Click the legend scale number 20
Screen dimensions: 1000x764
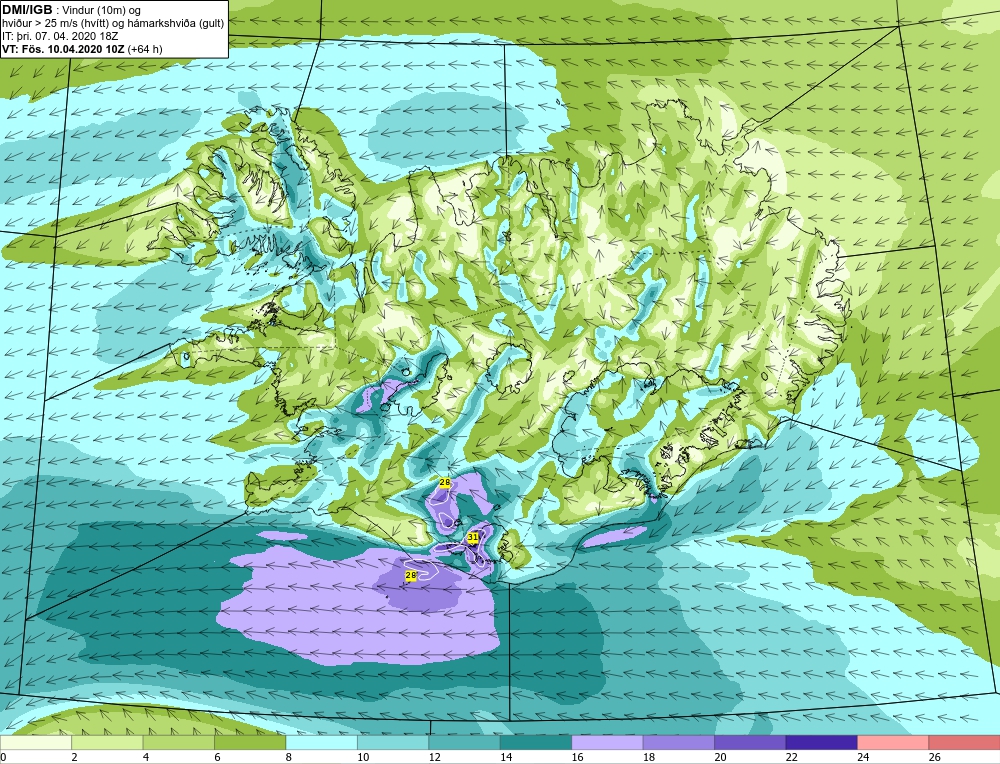click(720, 757)
